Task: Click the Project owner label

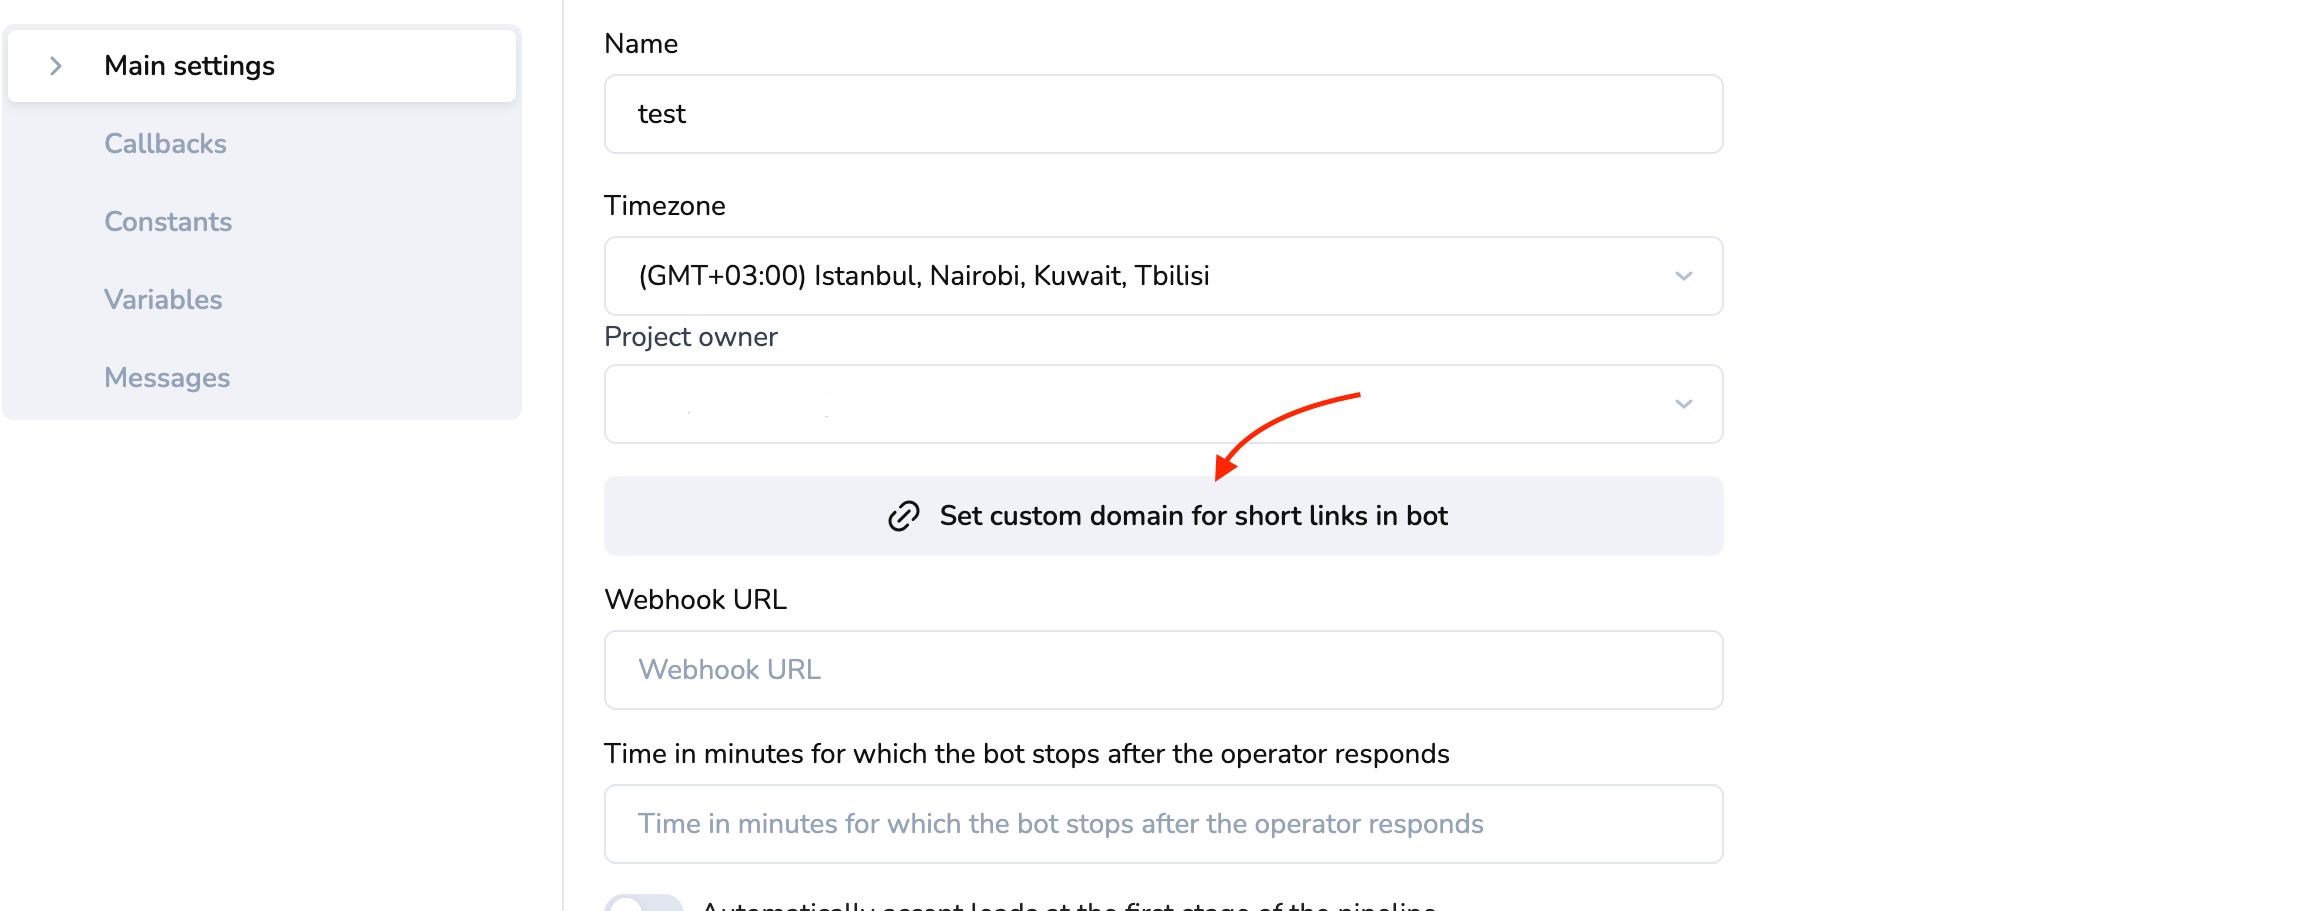Action: coord(690,337)
